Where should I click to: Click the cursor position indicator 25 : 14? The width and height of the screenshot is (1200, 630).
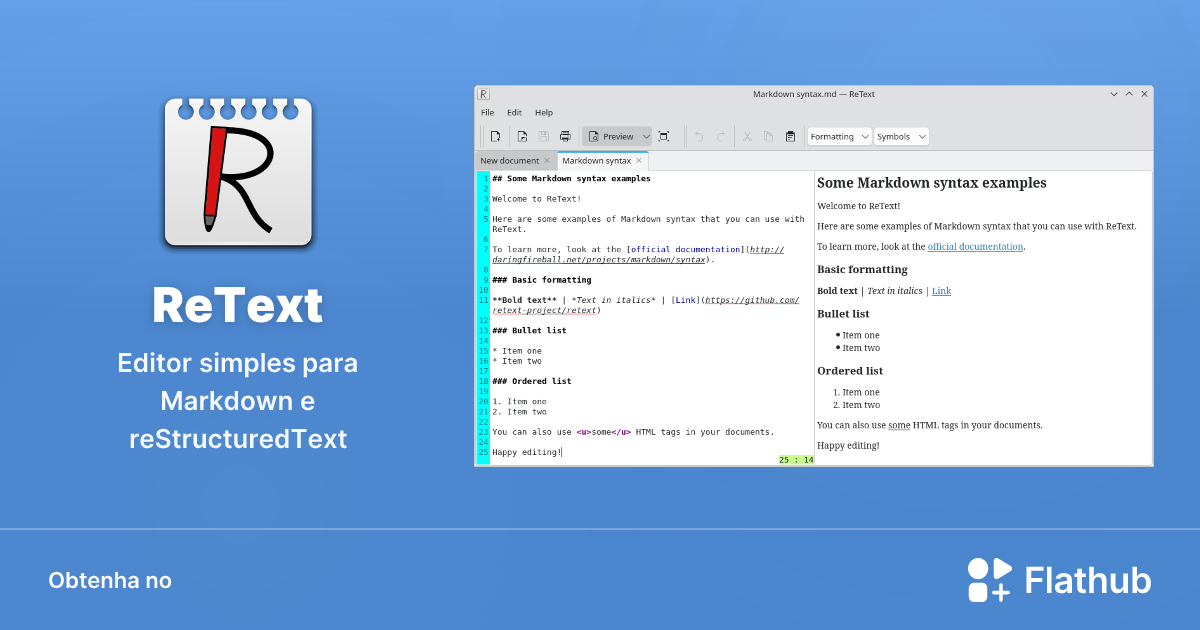795,458
